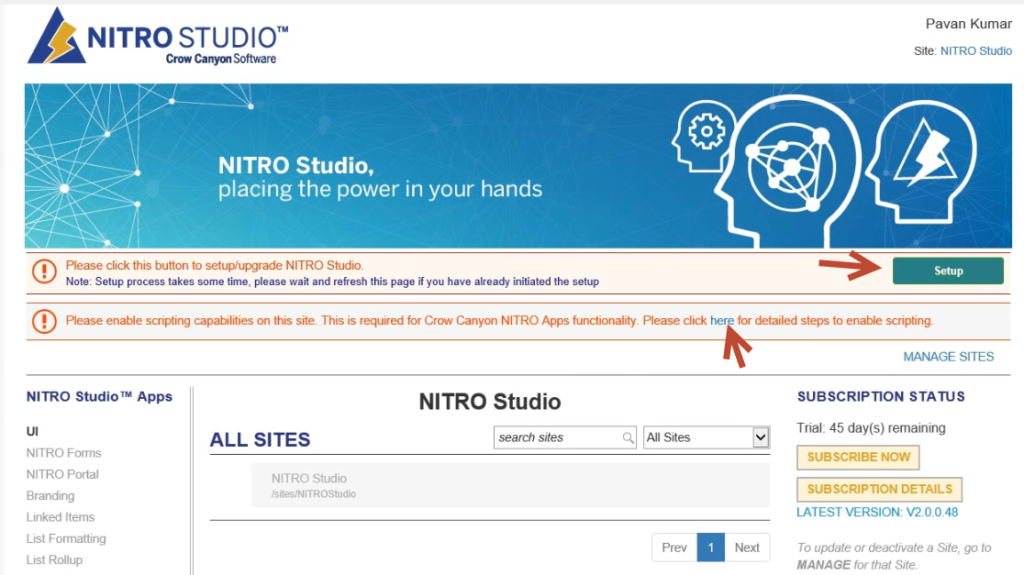Click the NITRO Studio logo
Screen dimensions: 1024x575
pyautogui.click(x=157, y=37)
